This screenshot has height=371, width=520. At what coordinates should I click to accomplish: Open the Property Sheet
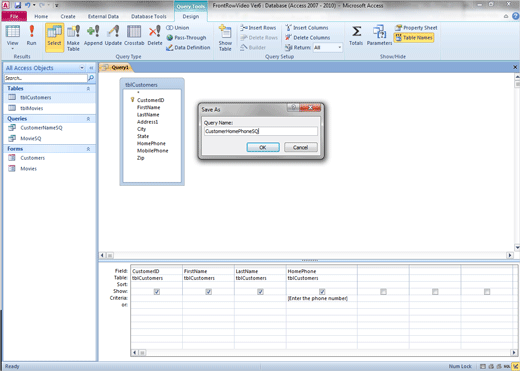(x=416, y=28)
